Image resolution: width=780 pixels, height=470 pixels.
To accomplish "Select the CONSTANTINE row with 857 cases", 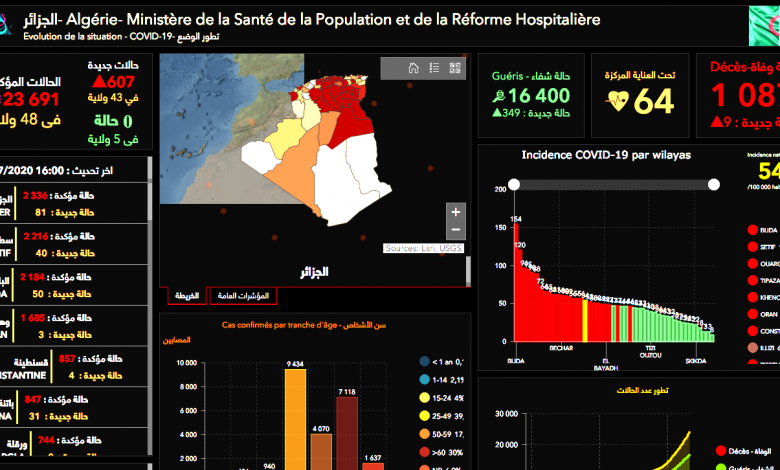I will 74,367.
